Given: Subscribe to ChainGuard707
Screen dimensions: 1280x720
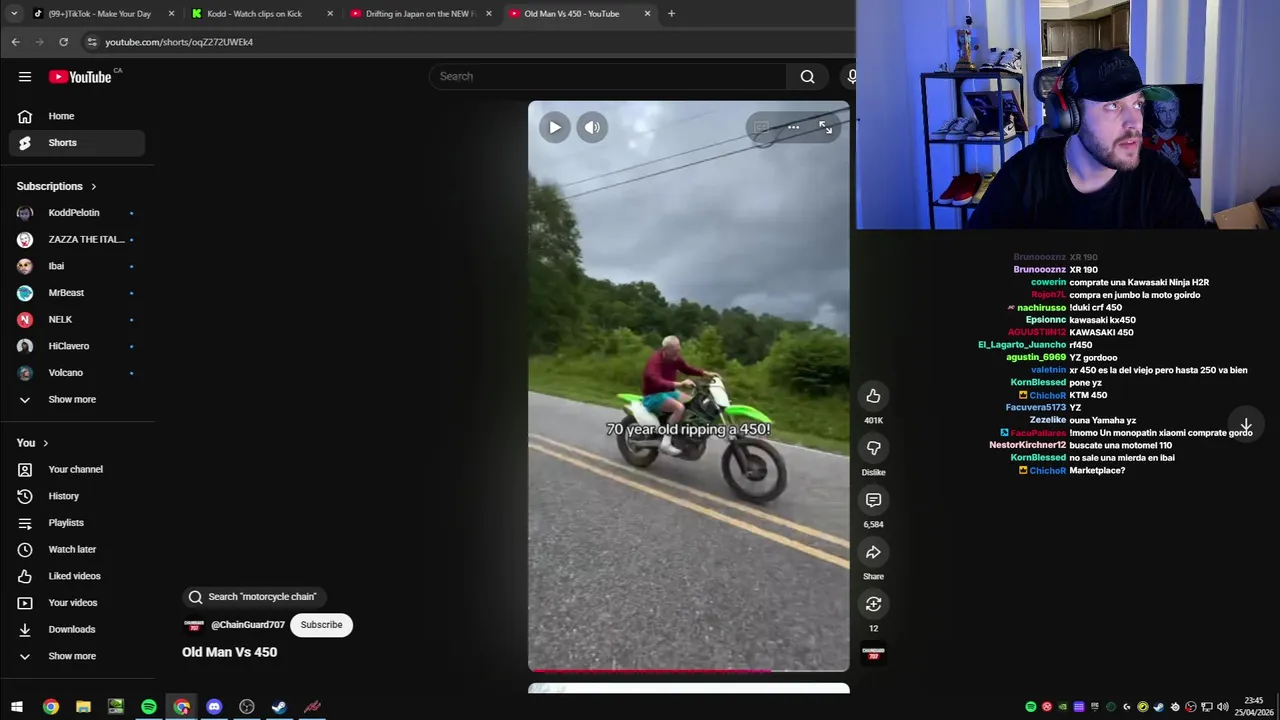Looking at the screenshot, I should [x=321, y=625].
